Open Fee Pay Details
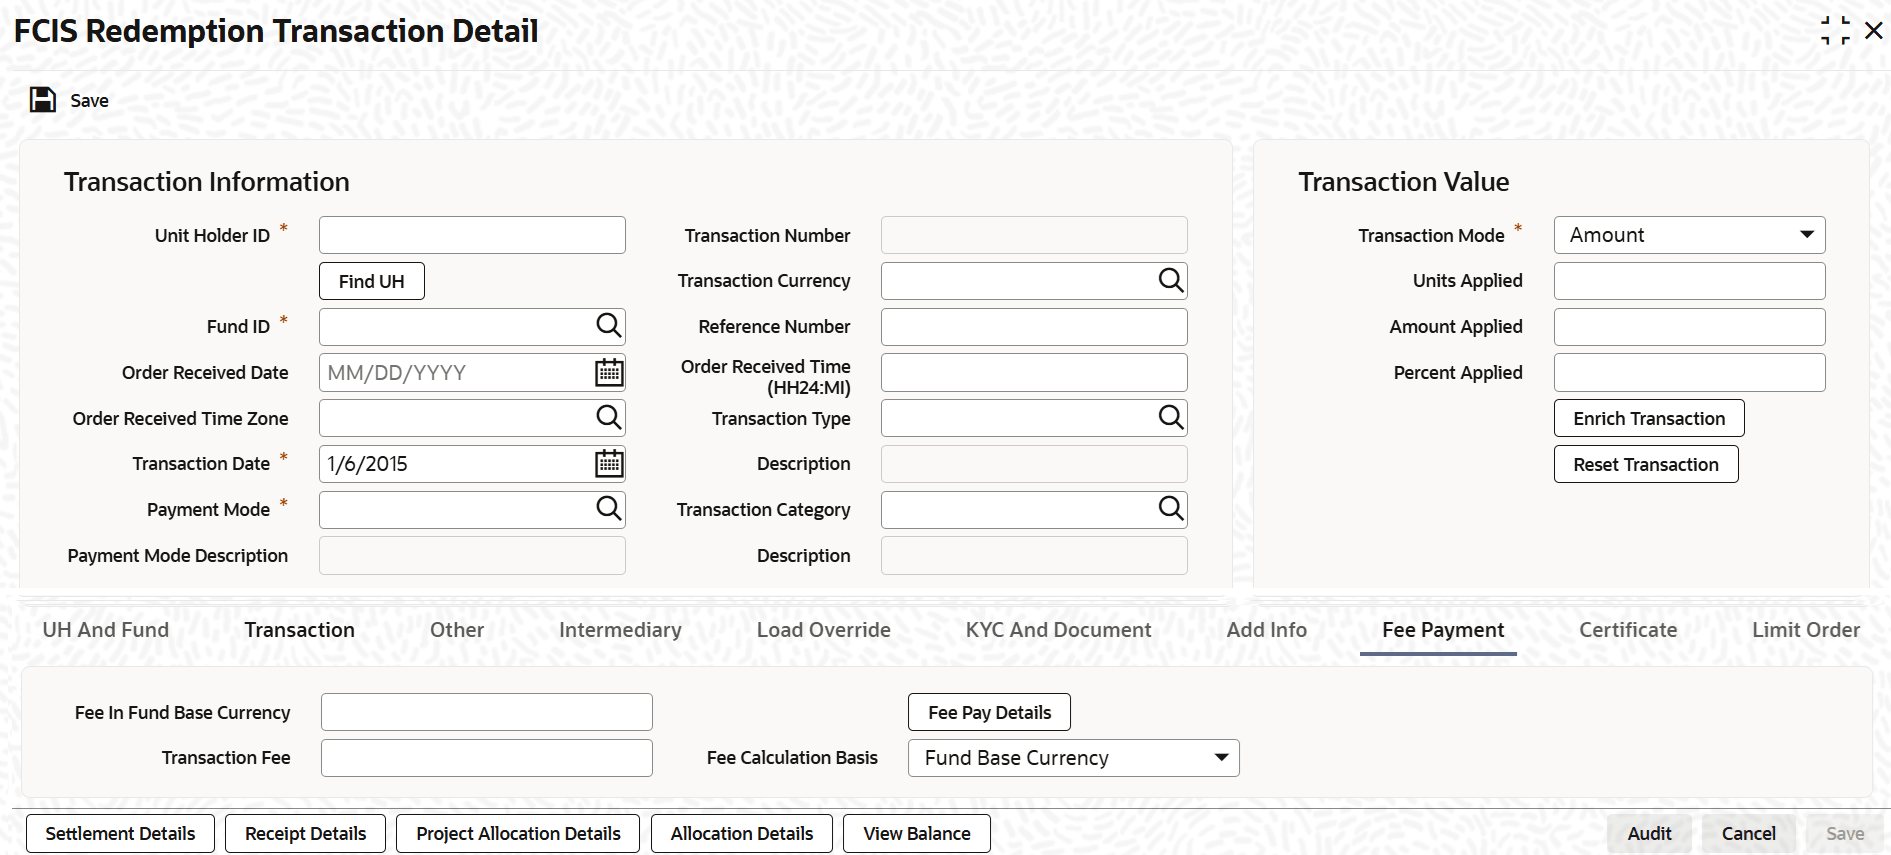 click(989, 712)
